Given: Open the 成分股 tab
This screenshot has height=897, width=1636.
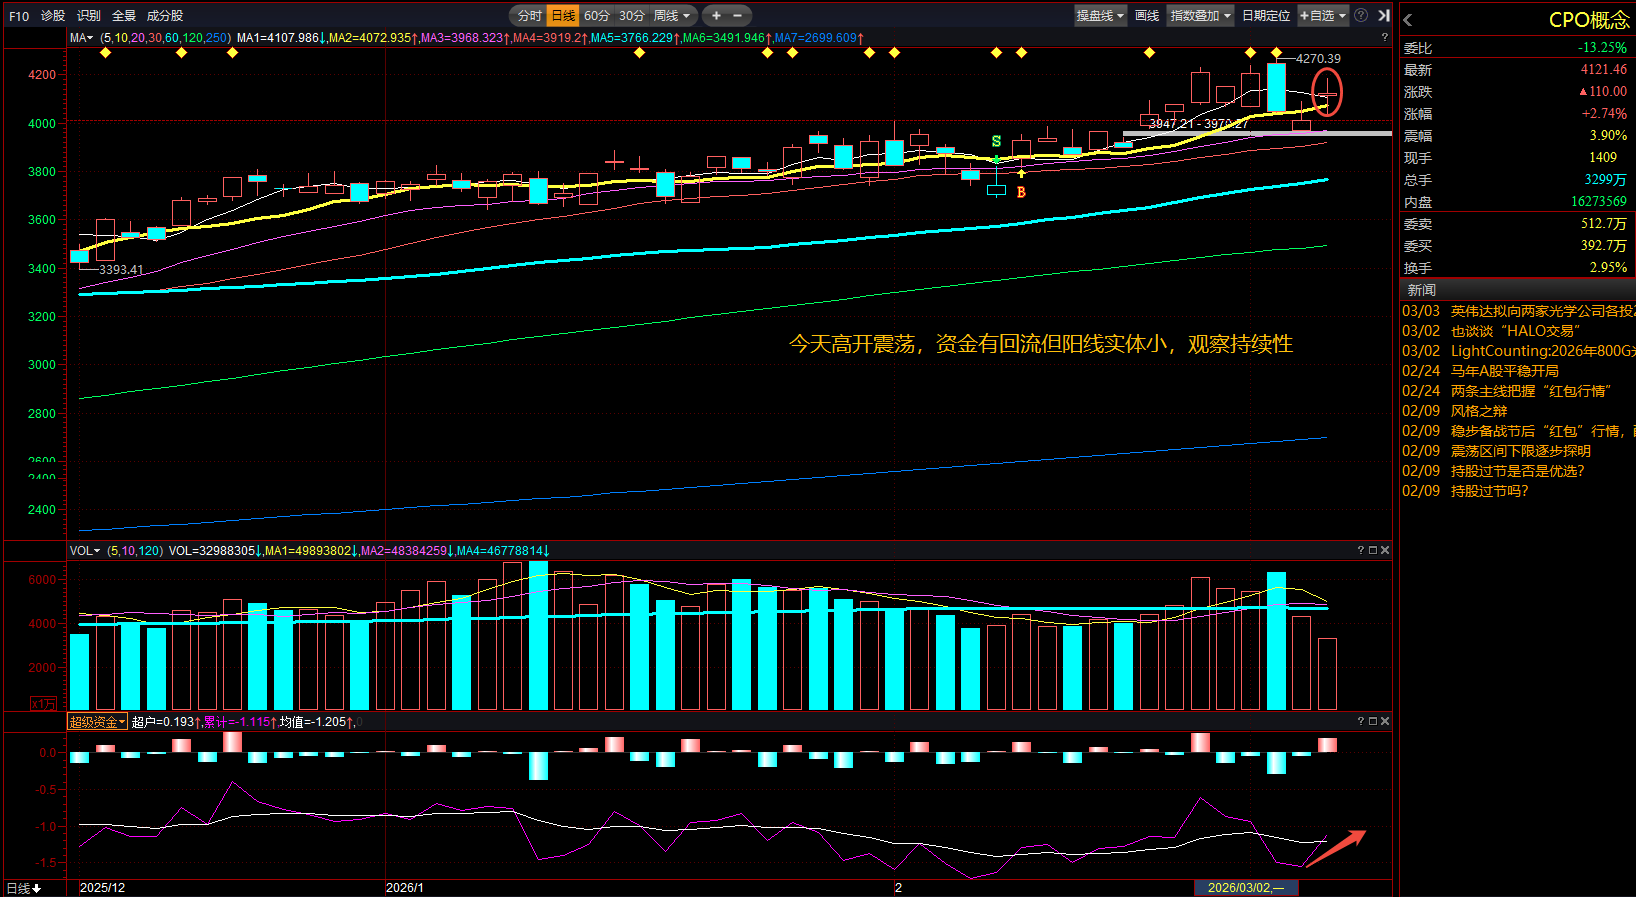Looking at the screenshot, I should pos(165,16).
